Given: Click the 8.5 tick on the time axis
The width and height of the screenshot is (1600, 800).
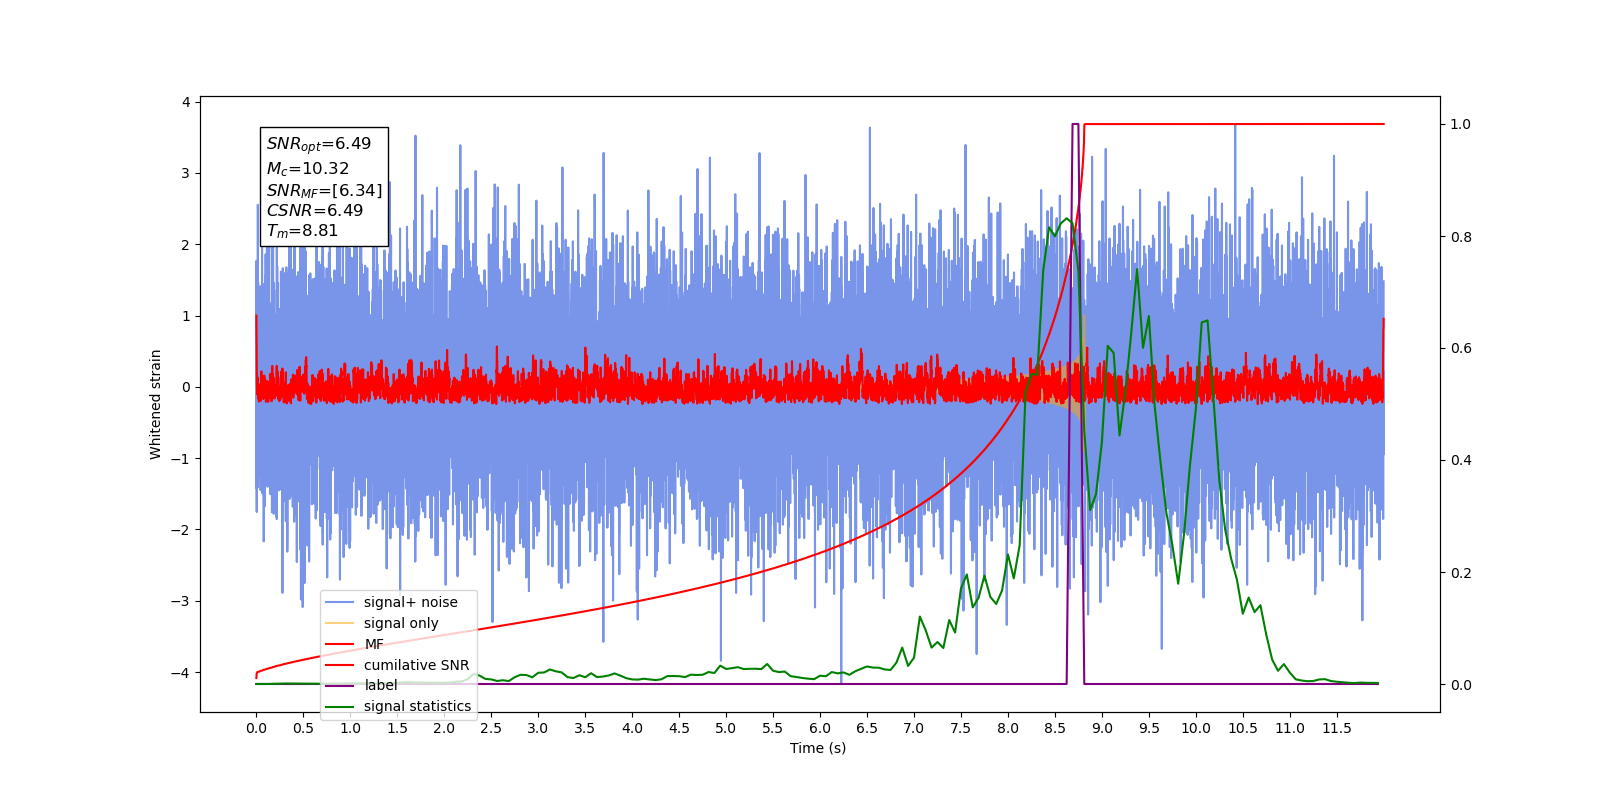Looking at the screenshot, I should pyautogui.click(x=1055, y=728).
